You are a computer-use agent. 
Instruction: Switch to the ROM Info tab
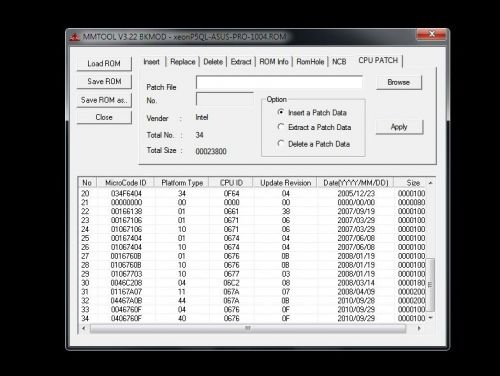(x=274, y=62)
